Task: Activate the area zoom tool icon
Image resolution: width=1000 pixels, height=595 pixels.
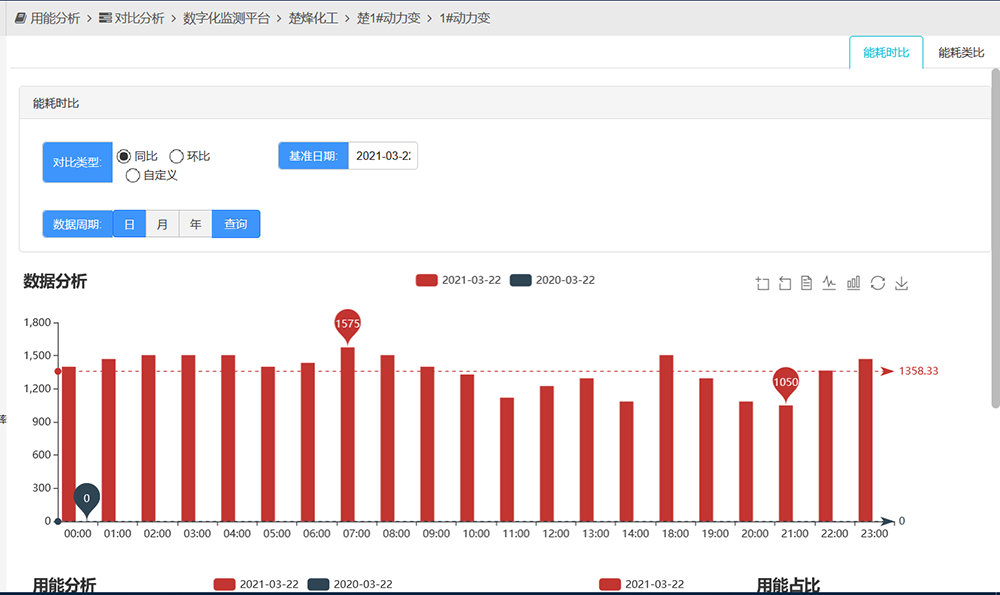Action: [763, 284]
